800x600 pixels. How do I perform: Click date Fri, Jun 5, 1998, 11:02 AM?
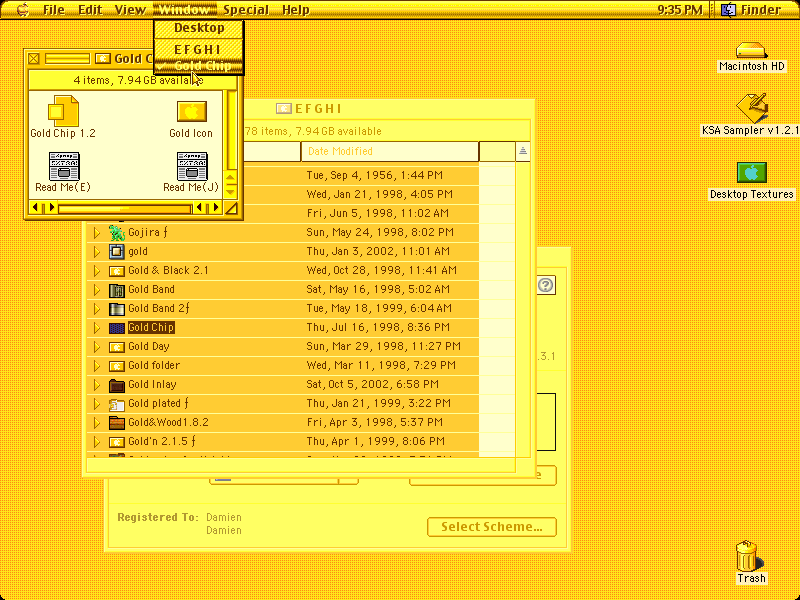(x=378, y=213)
